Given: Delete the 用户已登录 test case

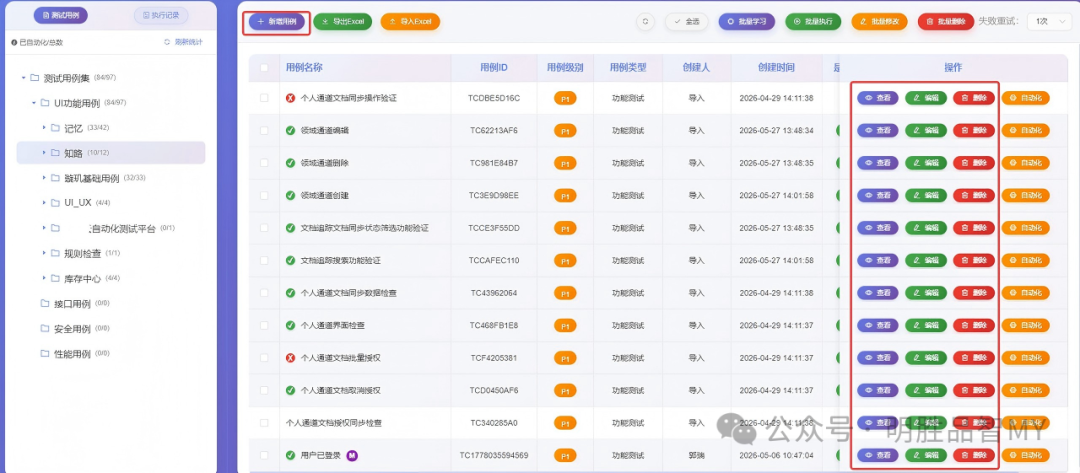Looking at the screenshot, I should point(974,455).
